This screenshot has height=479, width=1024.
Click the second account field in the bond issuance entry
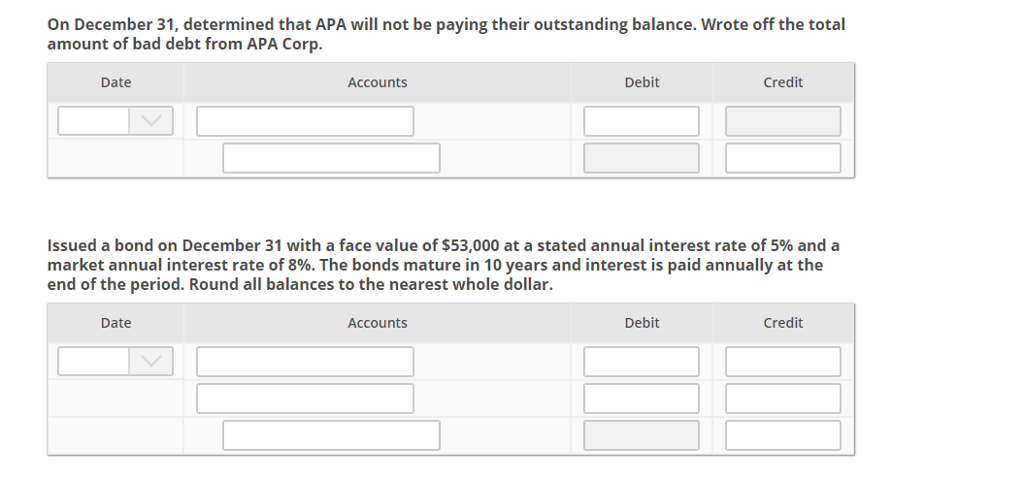pyautogui.click(x=305, y=398)
